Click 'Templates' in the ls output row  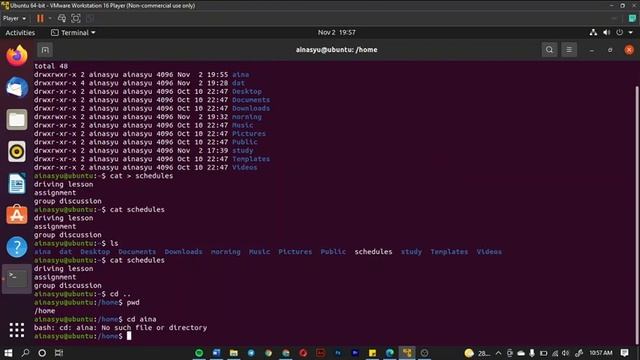point(449,252)
